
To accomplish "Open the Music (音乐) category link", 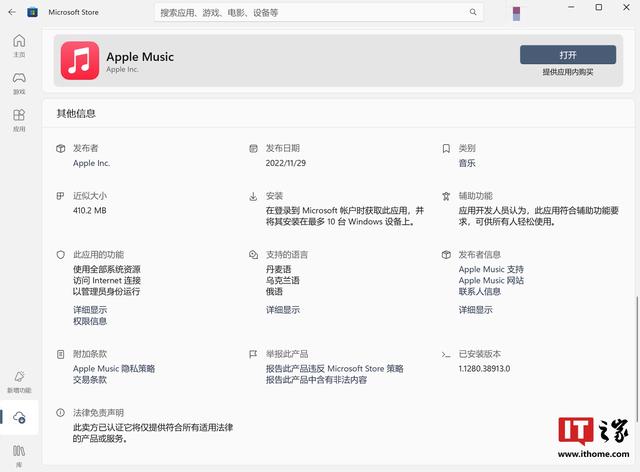I will pos(467,163).
